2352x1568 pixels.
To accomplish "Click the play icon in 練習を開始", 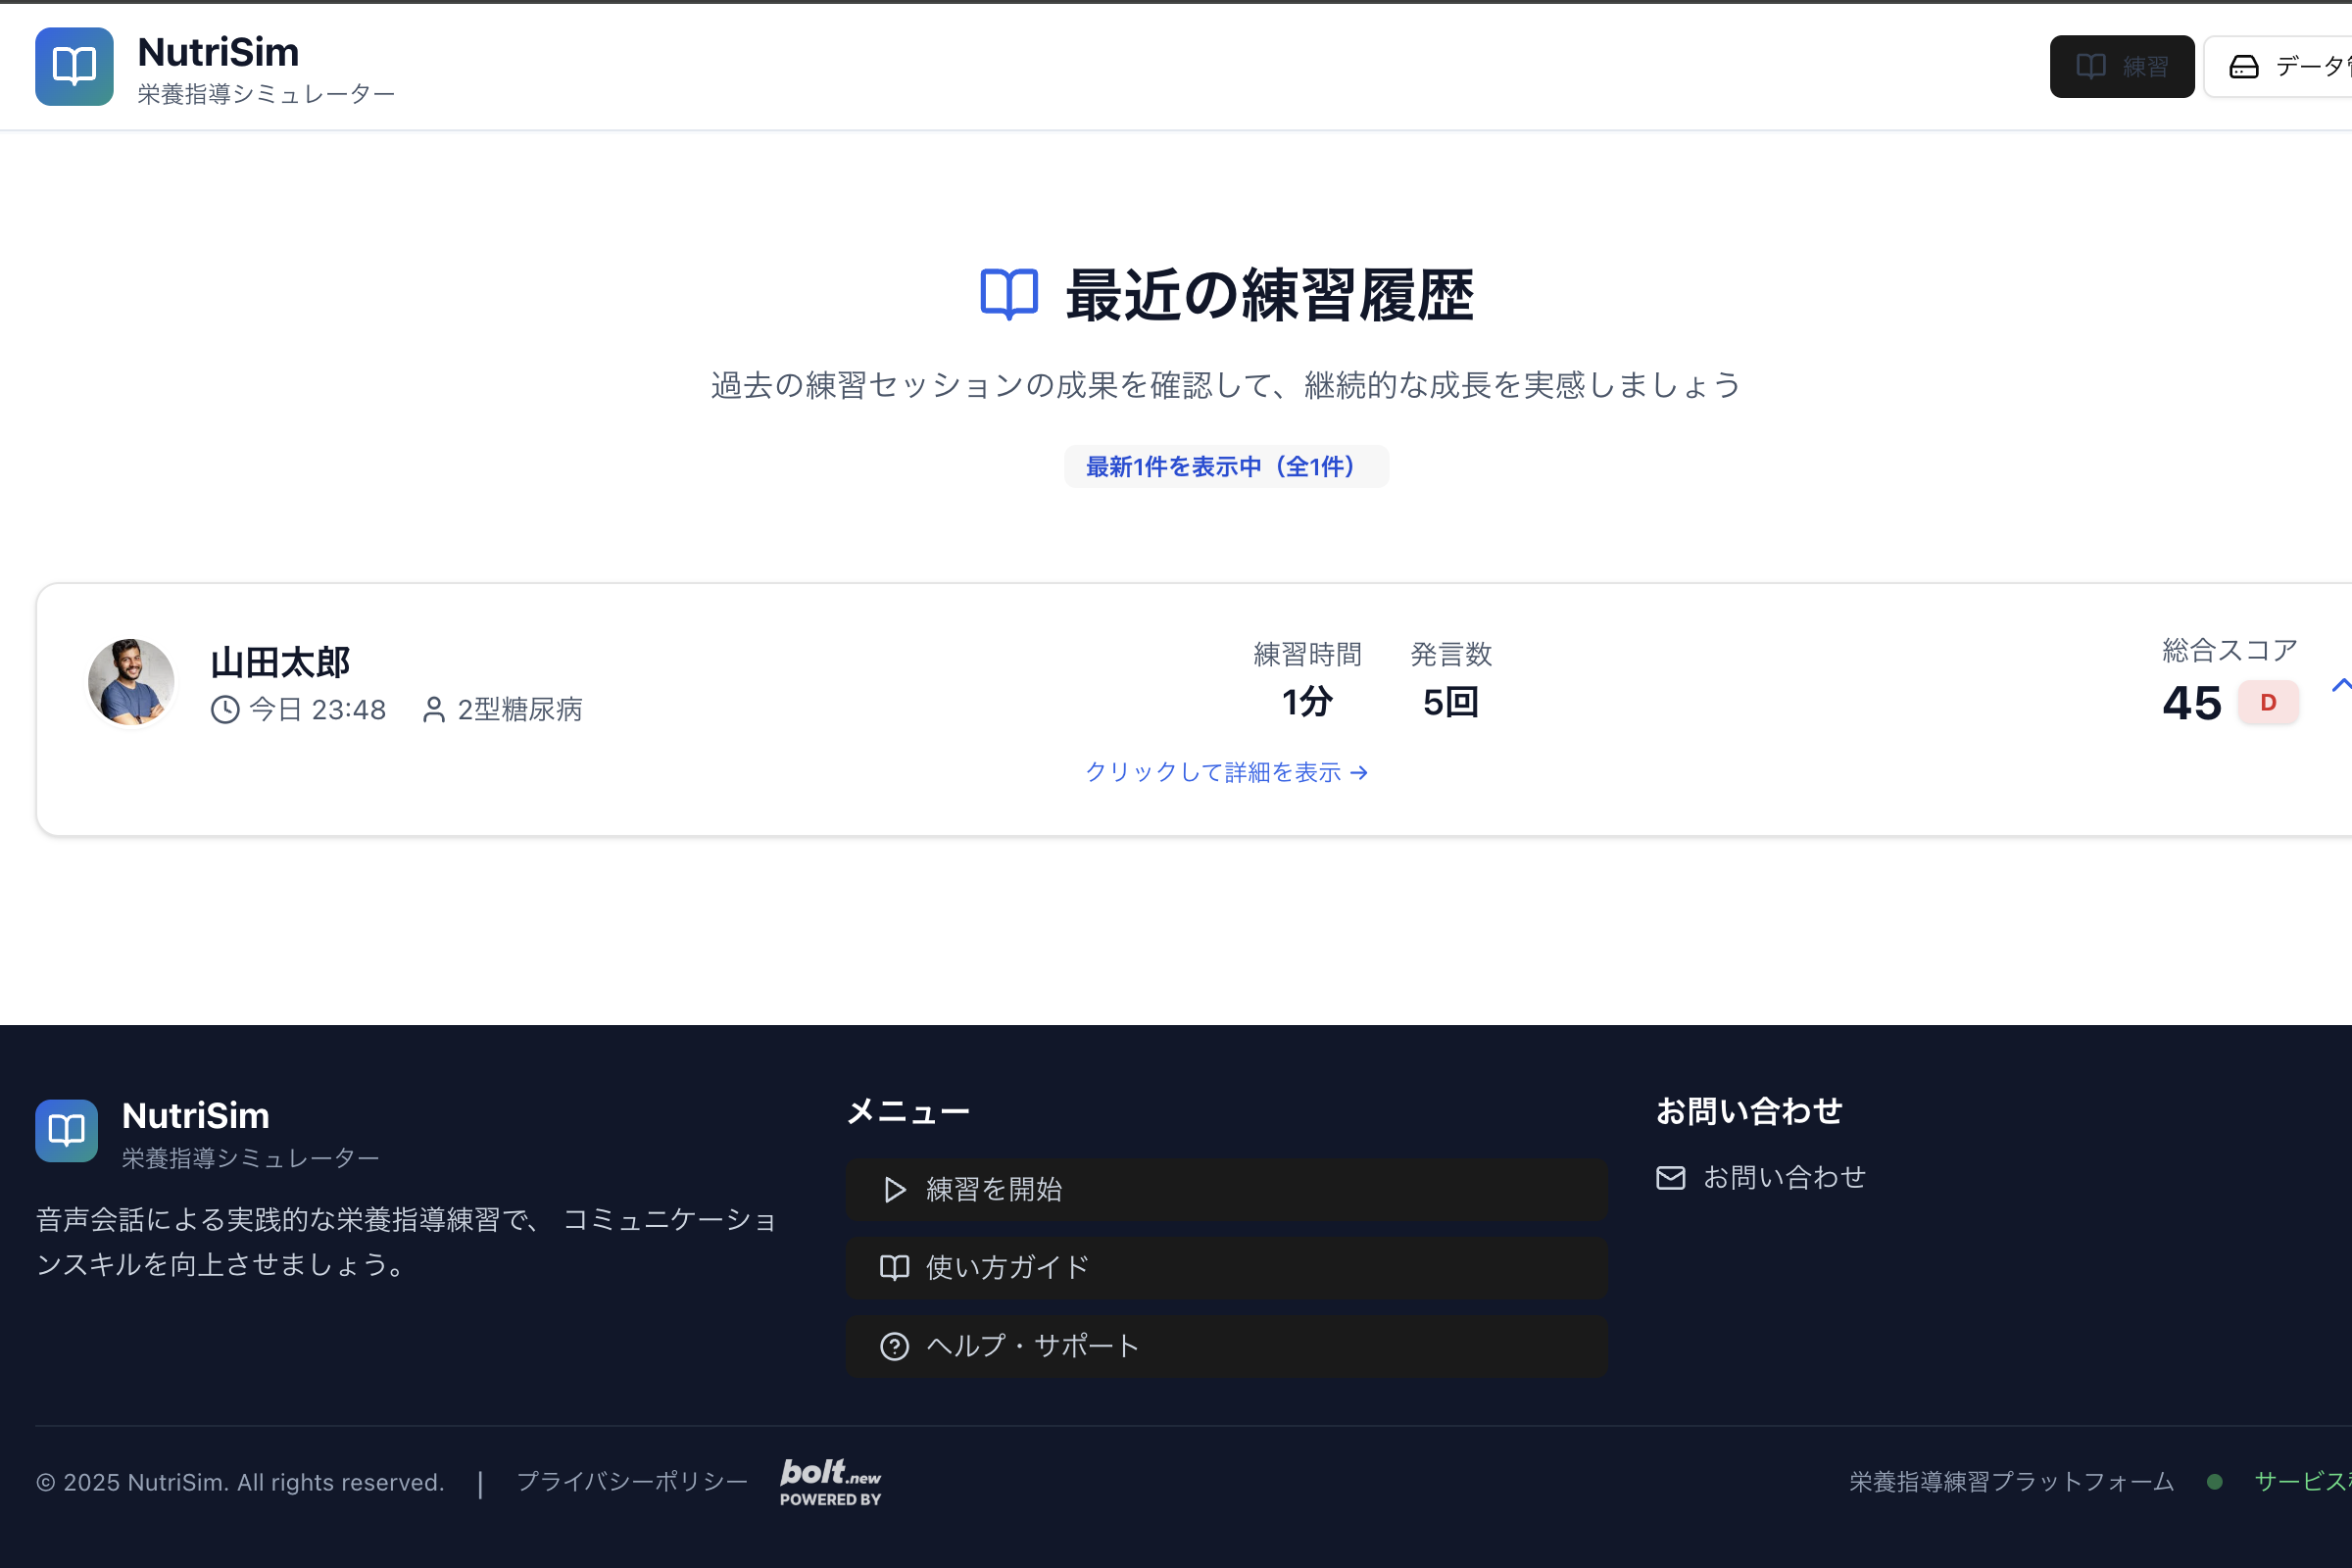I will tap(894, 1189).
